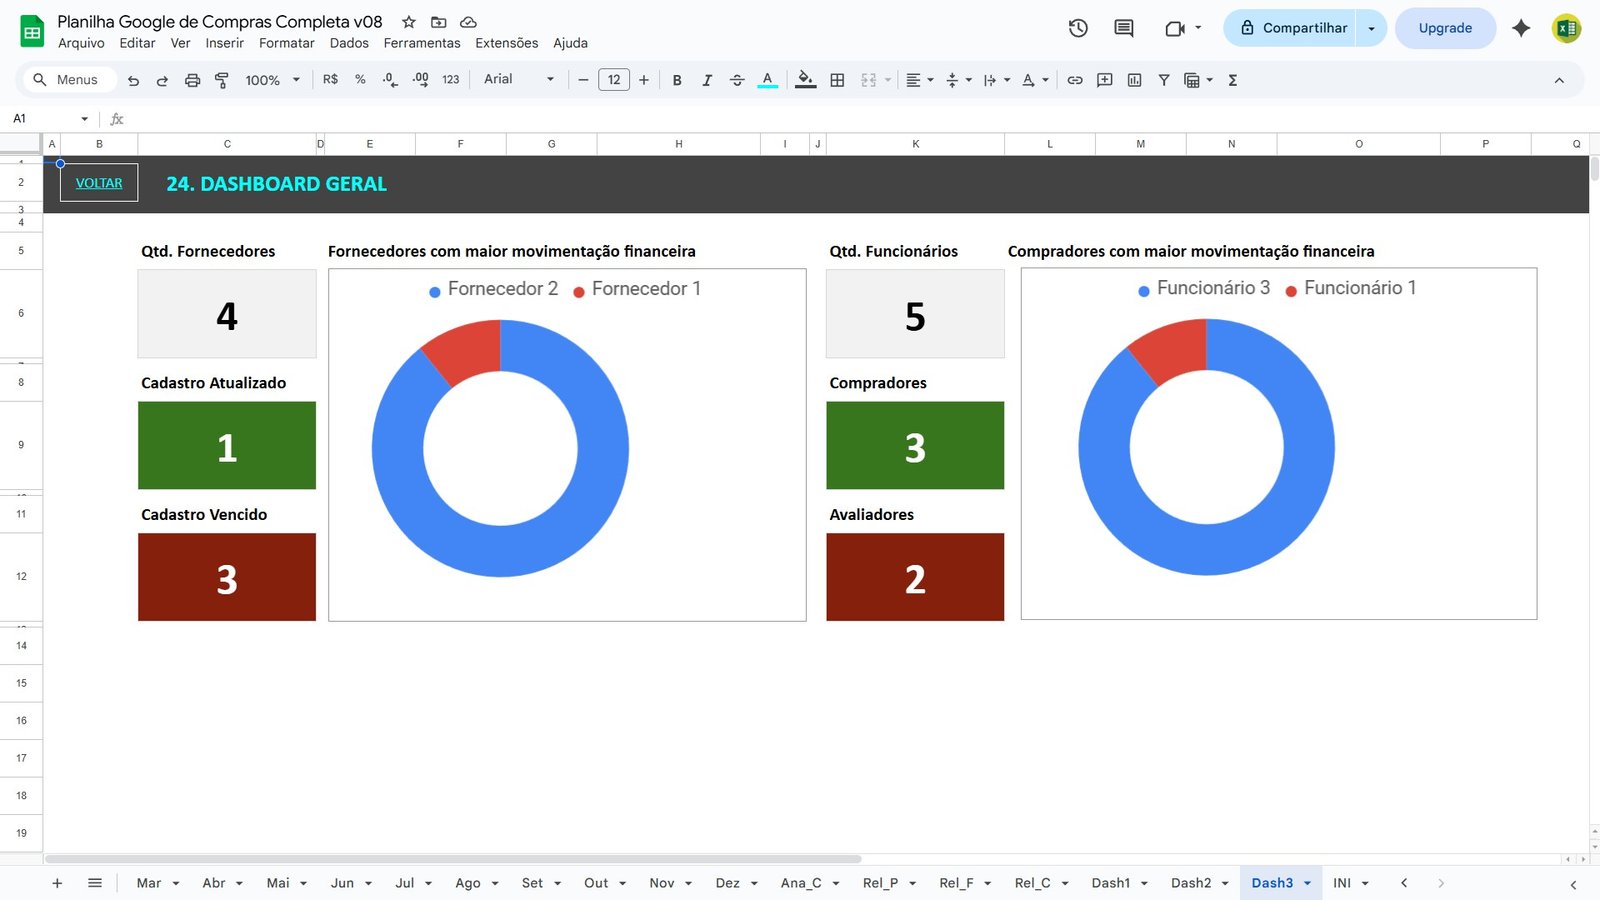Apply currency format R$

tap(329, 79)
